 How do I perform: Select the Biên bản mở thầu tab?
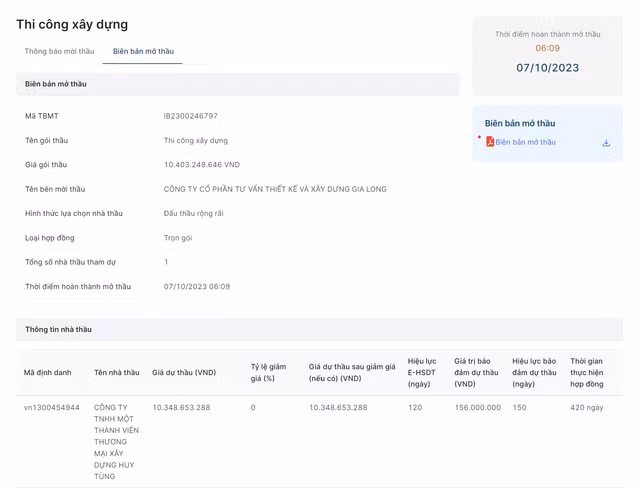coord(143,51)
